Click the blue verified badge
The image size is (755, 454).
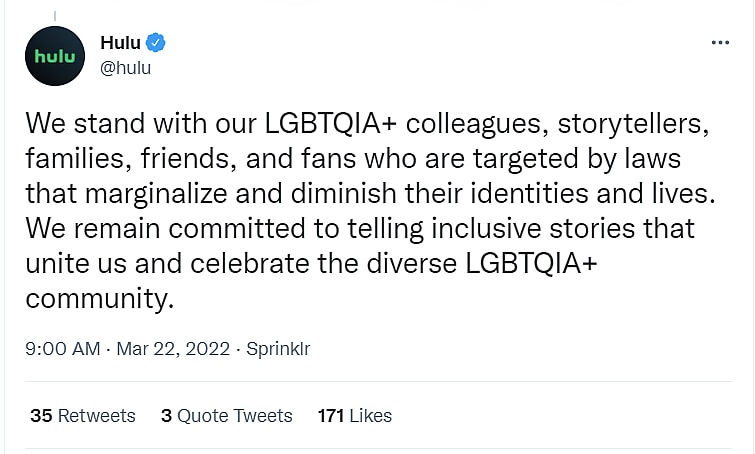(x=156, y=42)
